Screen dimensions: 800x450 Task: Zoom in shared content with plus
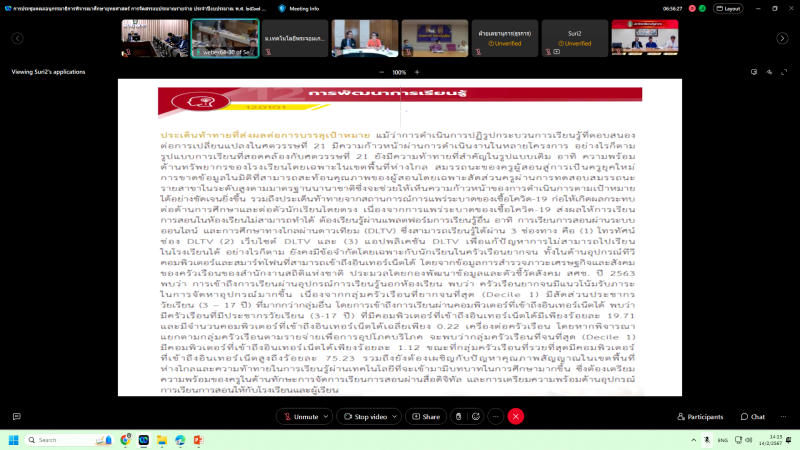(420, 72)
